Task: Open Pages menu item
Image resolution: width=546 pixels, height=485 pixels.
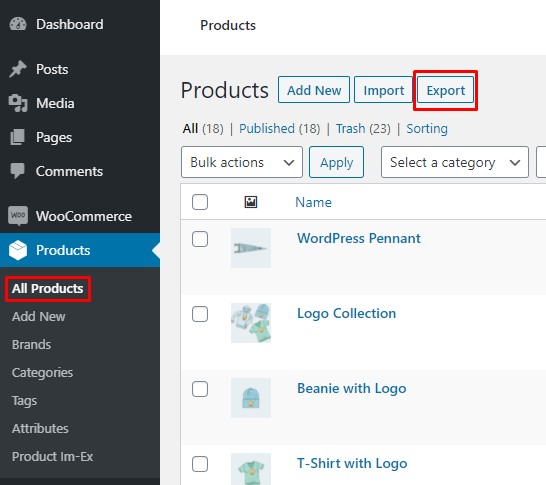Action: point(80,137)
